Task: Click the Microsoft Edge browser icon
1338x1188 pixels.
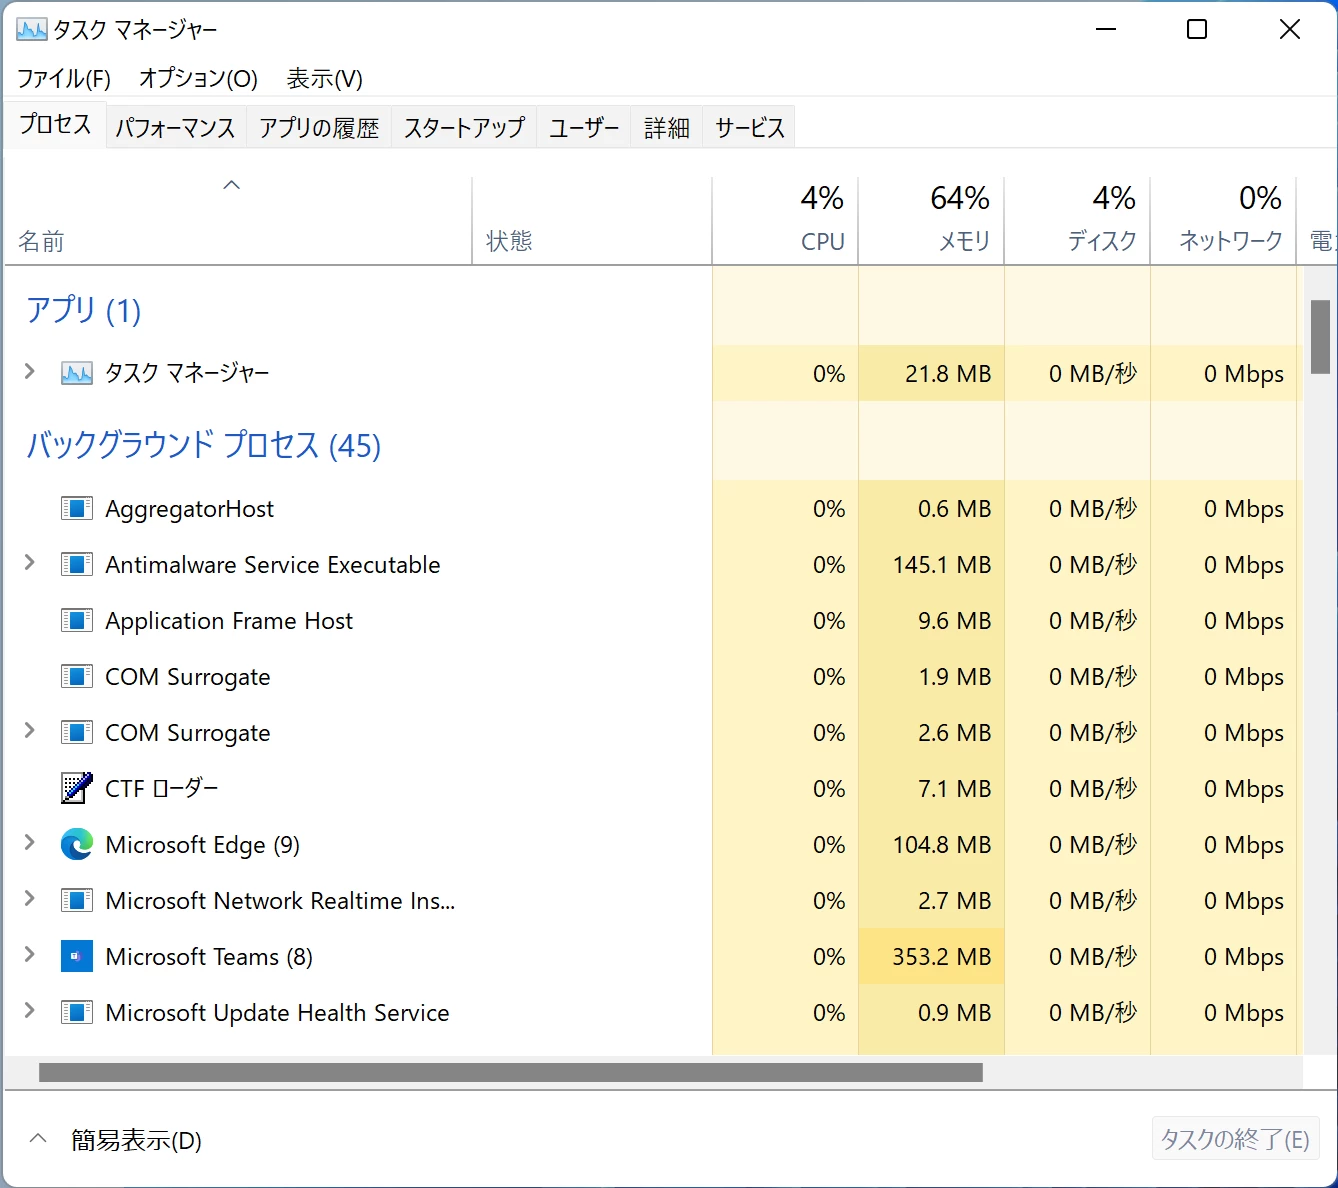Action: 77,845
